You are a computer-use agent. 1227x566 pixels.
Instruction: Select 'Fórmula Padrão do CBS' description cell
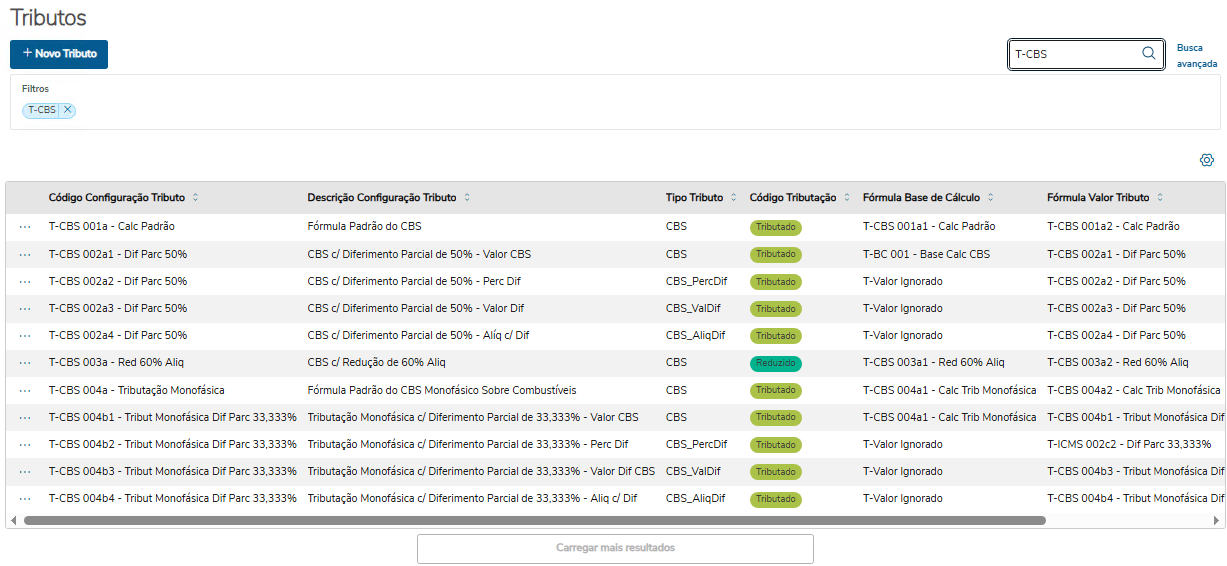(x=364, y=227)
